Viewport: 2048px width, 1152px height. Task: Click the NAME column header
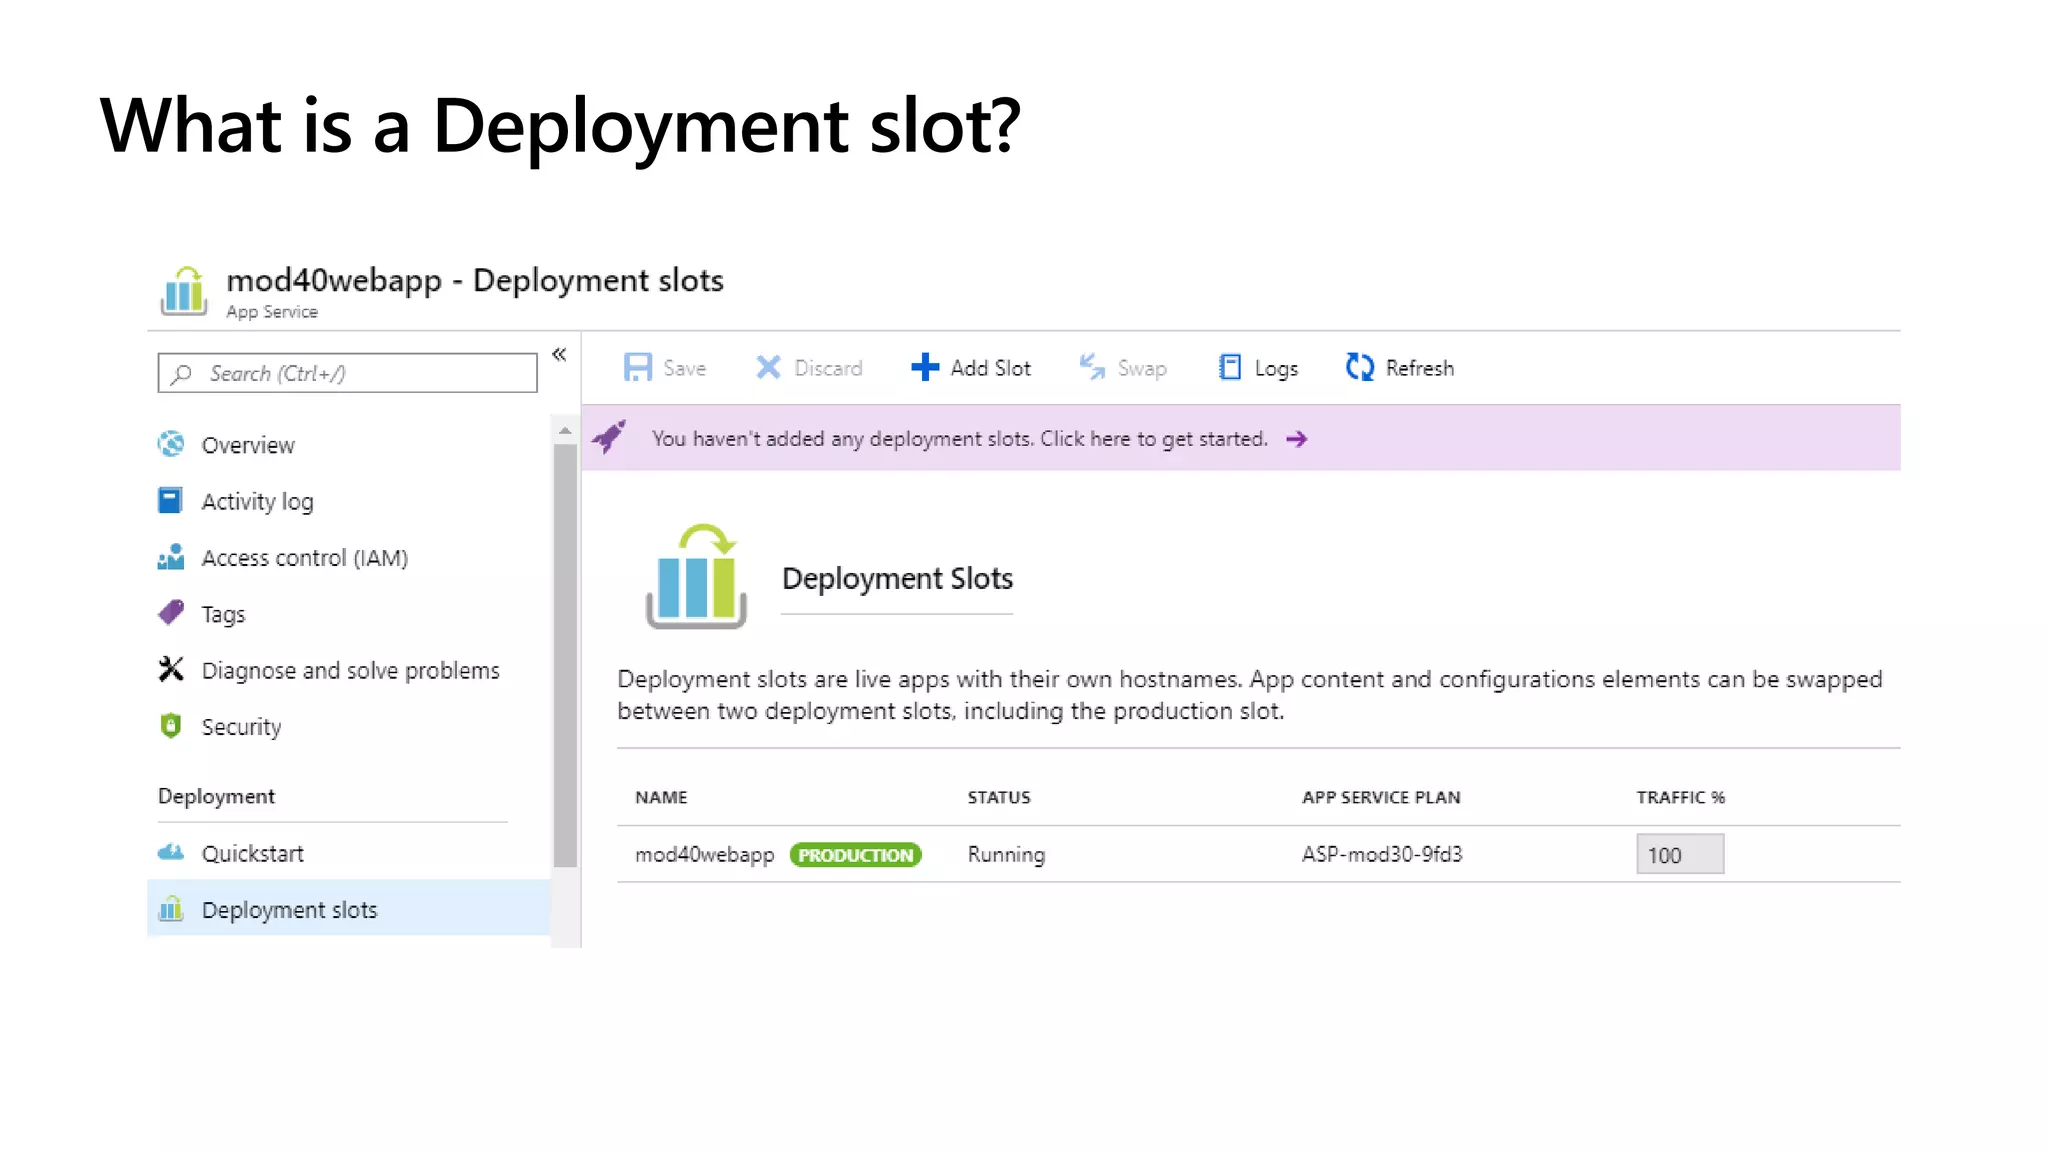tap(661, 797)
